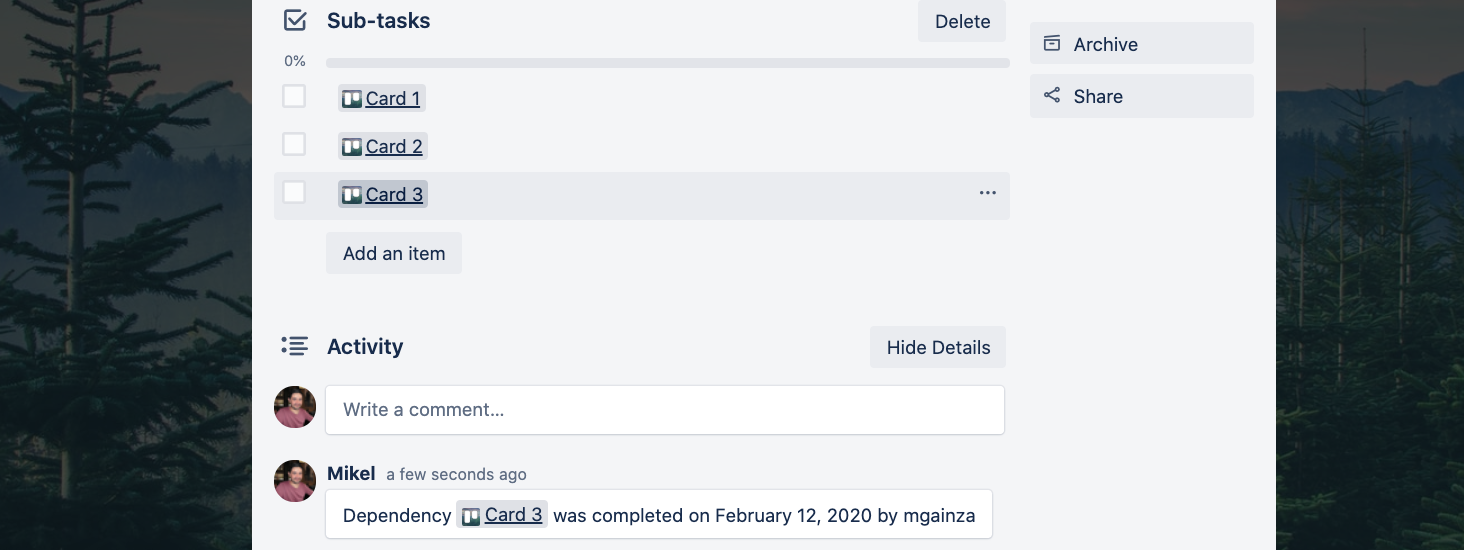
Task: Check the Card 3 checkbox
Action: 294,192
